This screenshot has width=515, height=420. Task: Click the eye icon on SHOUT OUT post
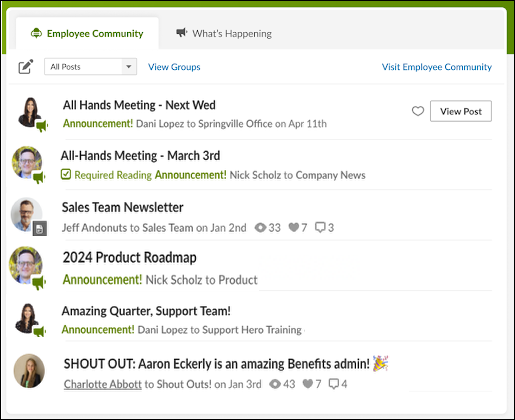275,384
